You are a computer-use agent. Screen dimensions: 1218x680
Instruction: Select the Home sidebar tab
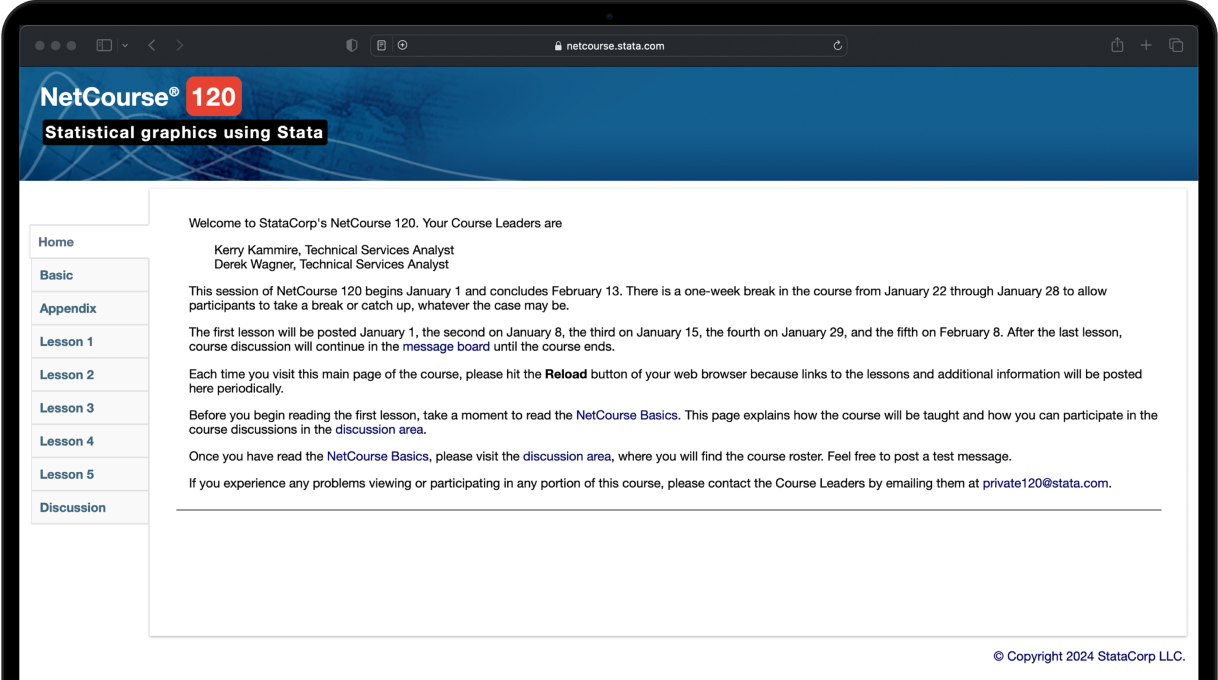tap(57, 242)
